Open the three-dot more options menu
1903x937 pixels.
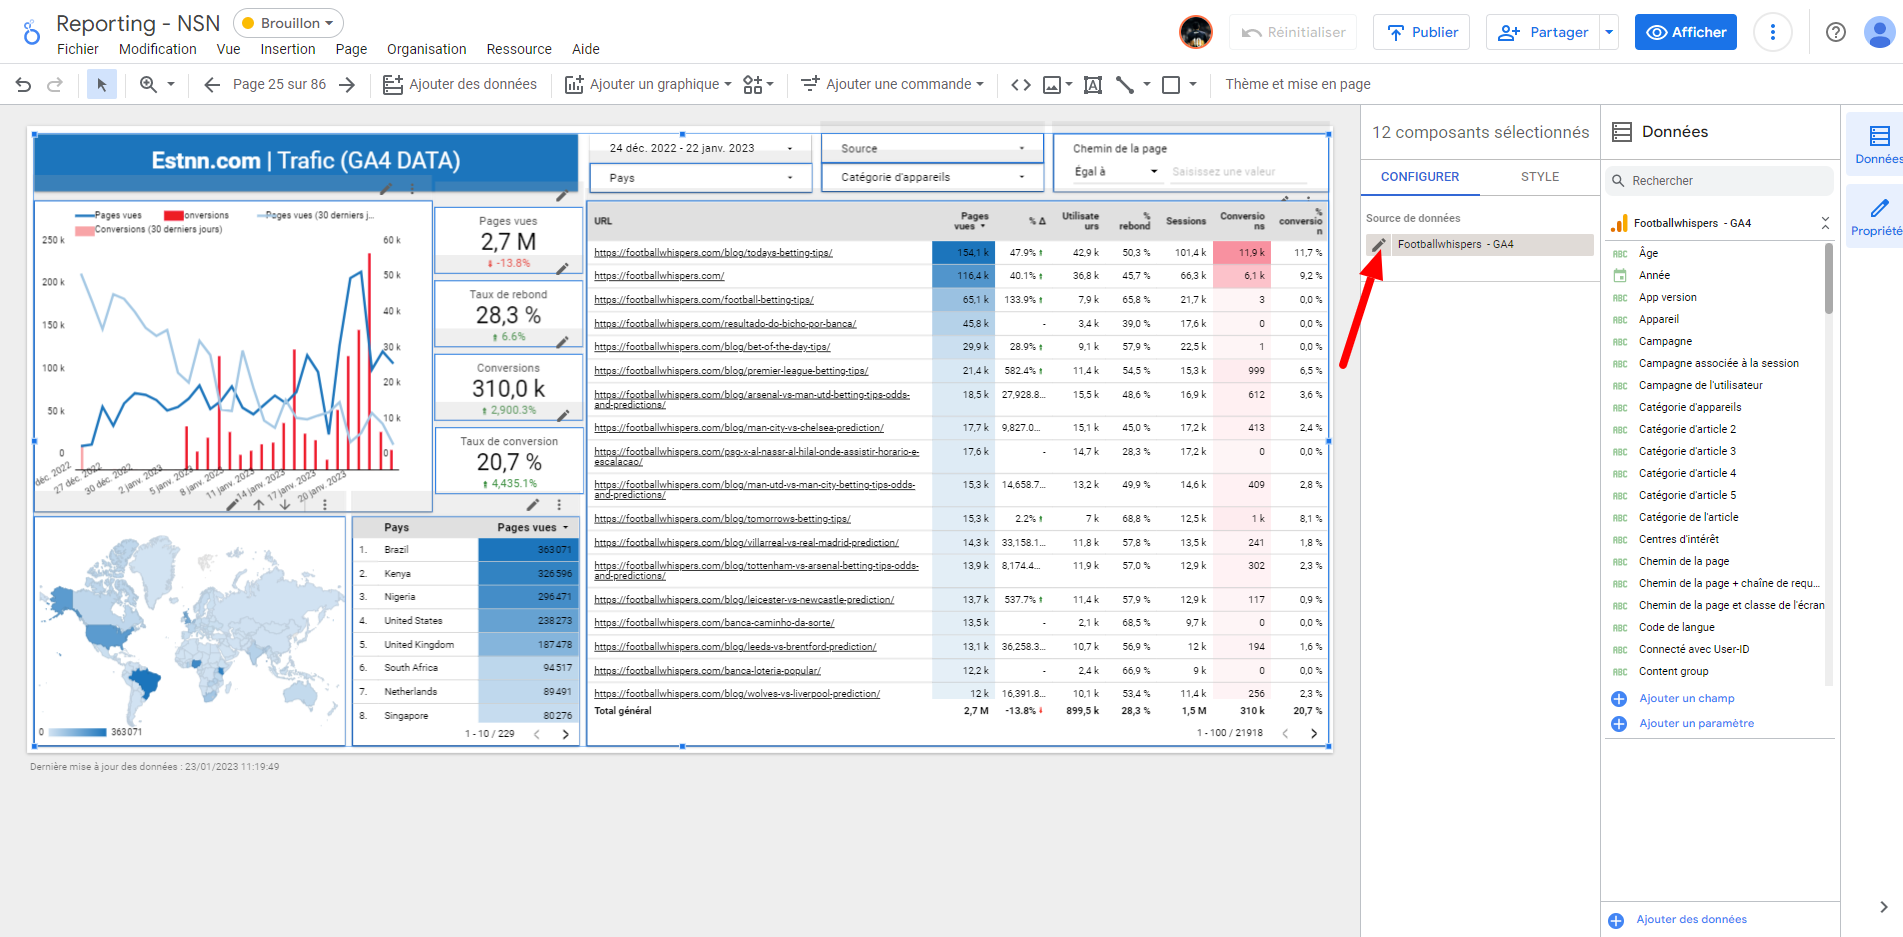coord(1772,32)
